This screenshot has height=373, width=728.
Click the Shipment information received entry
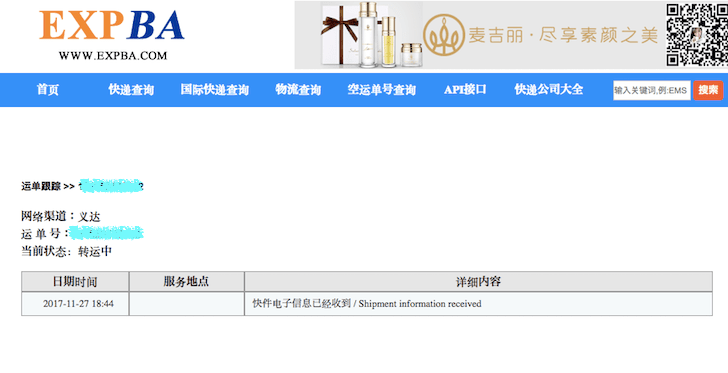click(x=420, y=304)
